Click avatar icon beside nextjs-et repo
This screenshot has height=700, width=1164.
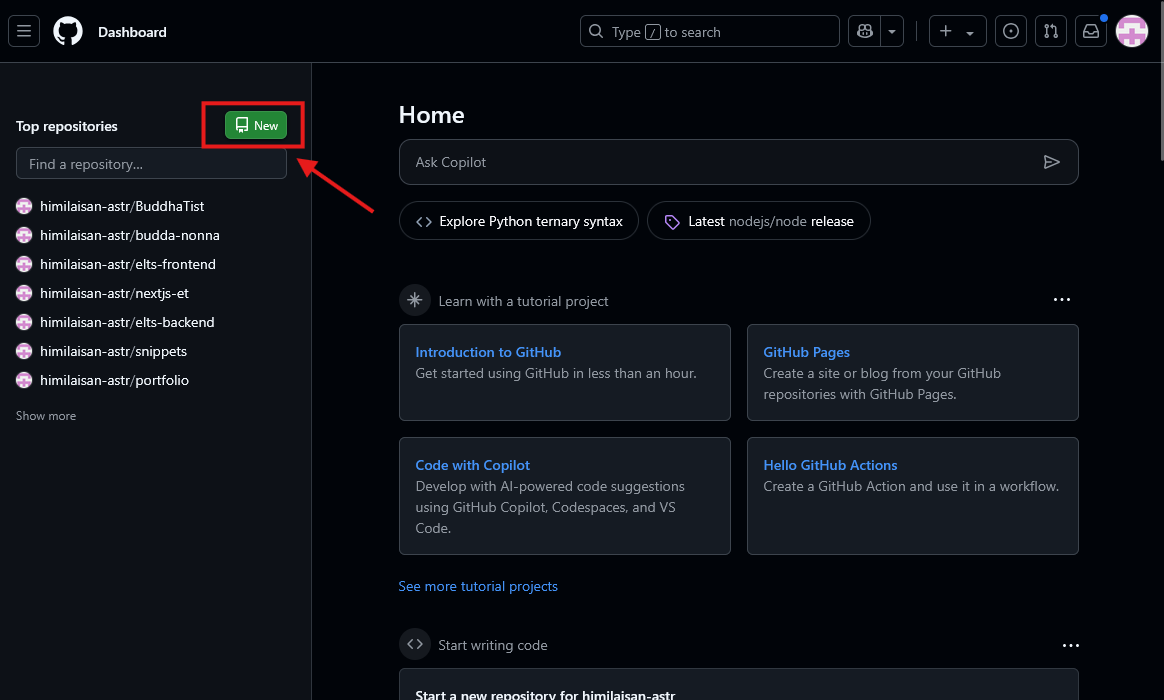(24, 293)
